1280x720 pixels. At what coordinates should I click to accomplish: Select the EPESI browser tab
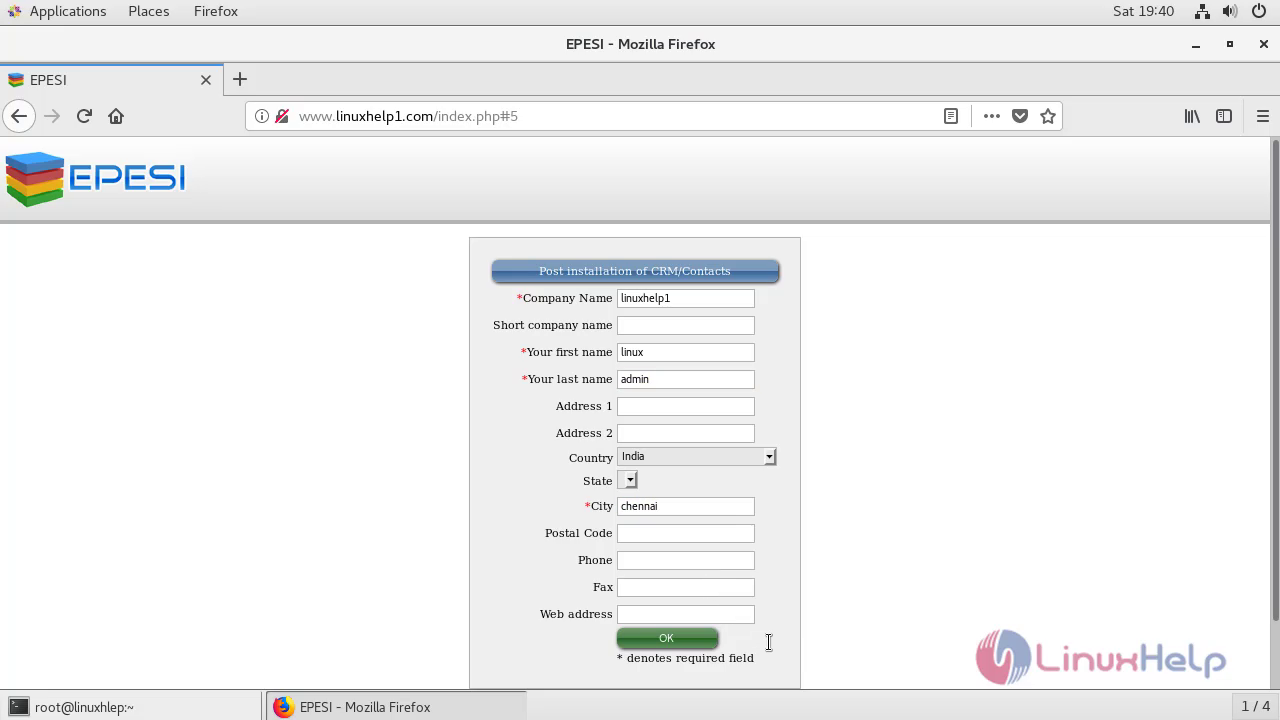[110, 80]
